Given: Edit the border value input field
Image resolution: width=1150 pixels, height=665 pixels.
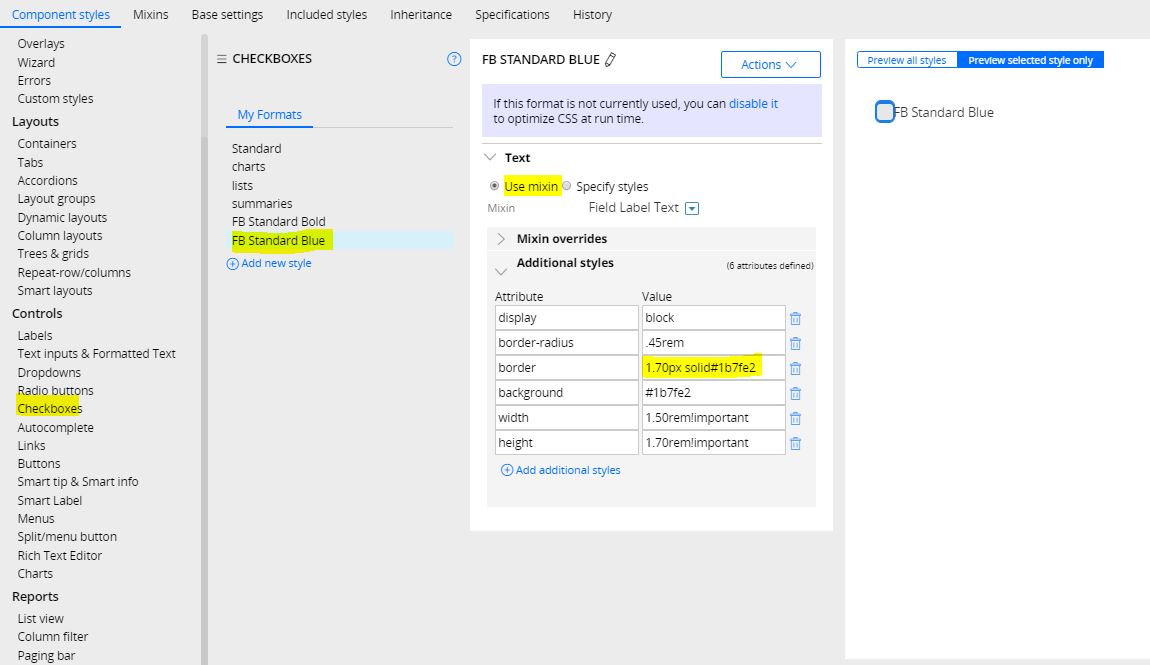Looking at the screenshot, I should tap(713, 367).
